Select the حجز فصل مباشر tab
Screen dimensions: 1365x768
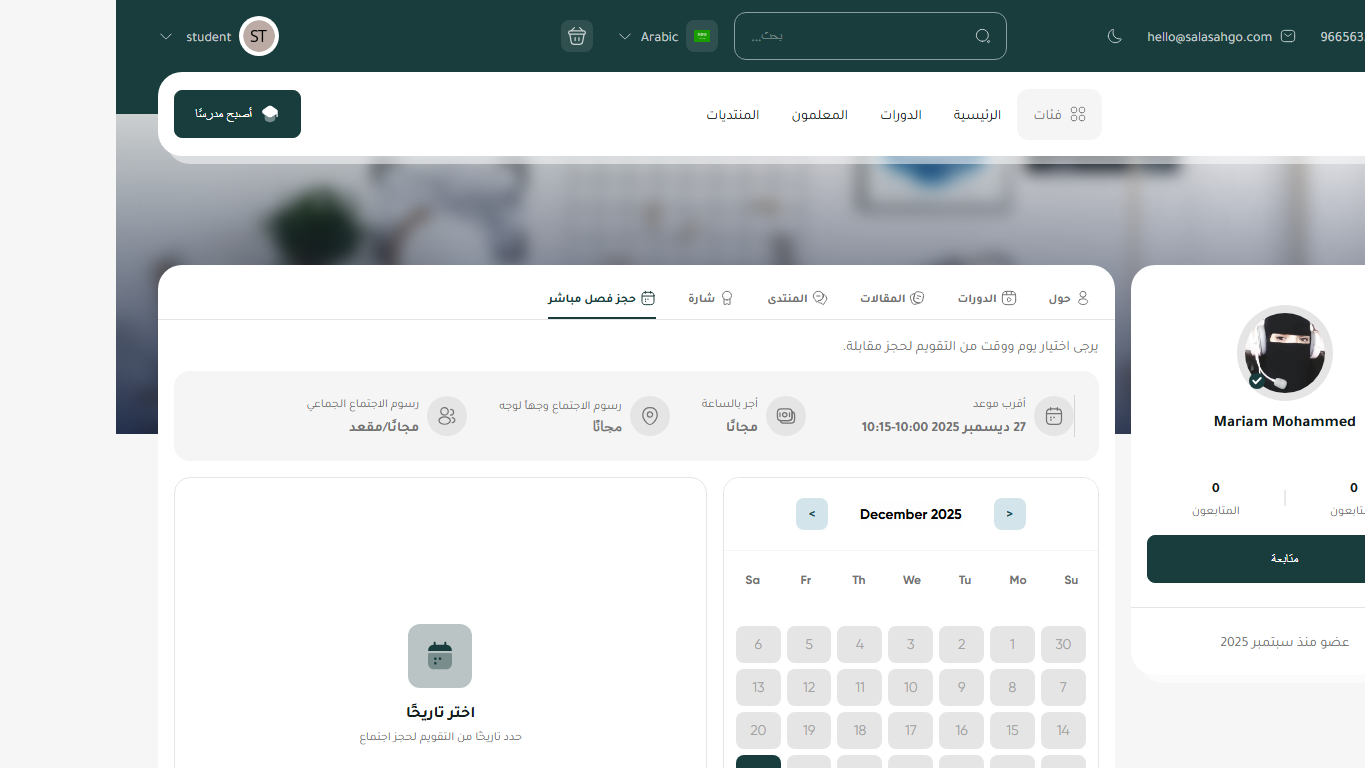602,298
